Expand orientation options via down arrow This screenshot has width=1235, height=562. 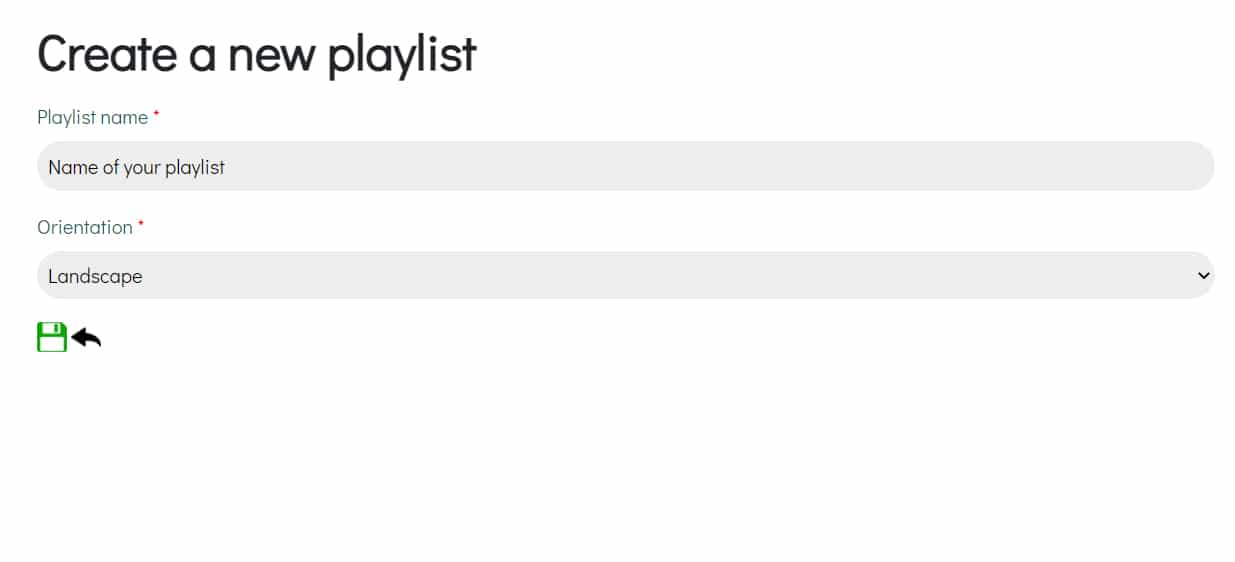[x=1203, y=275]
